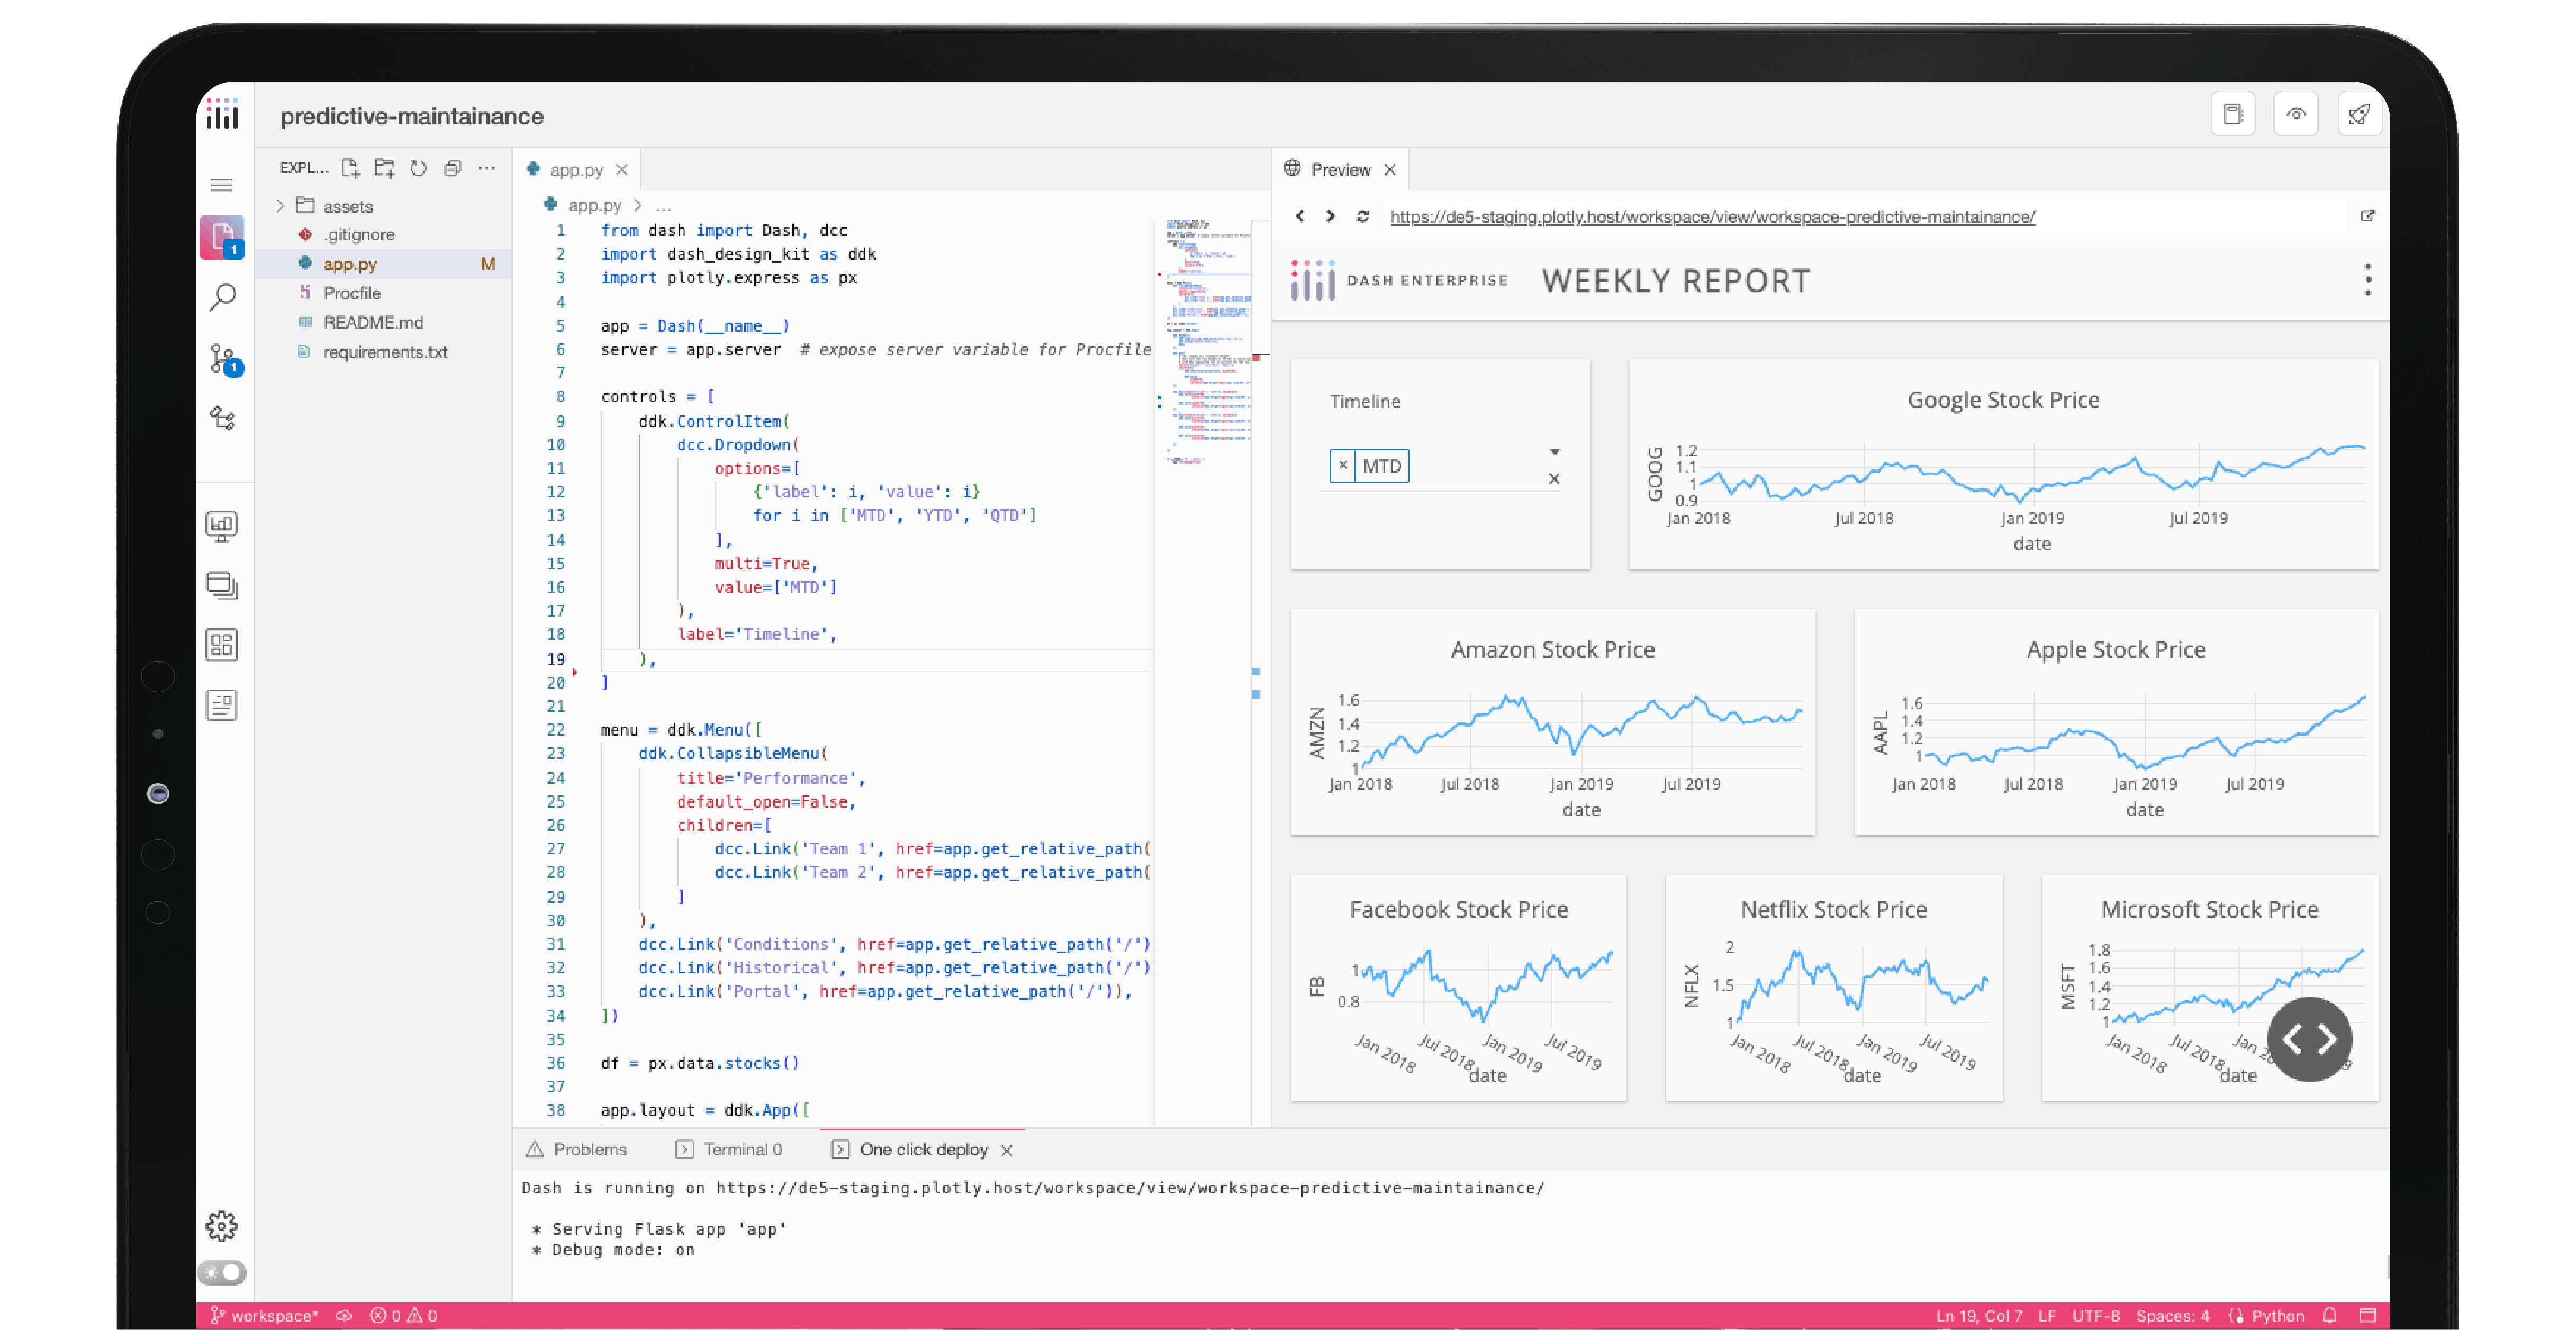
Task: Click the app.py file in explorer
Action: click(x=349, y=263)
